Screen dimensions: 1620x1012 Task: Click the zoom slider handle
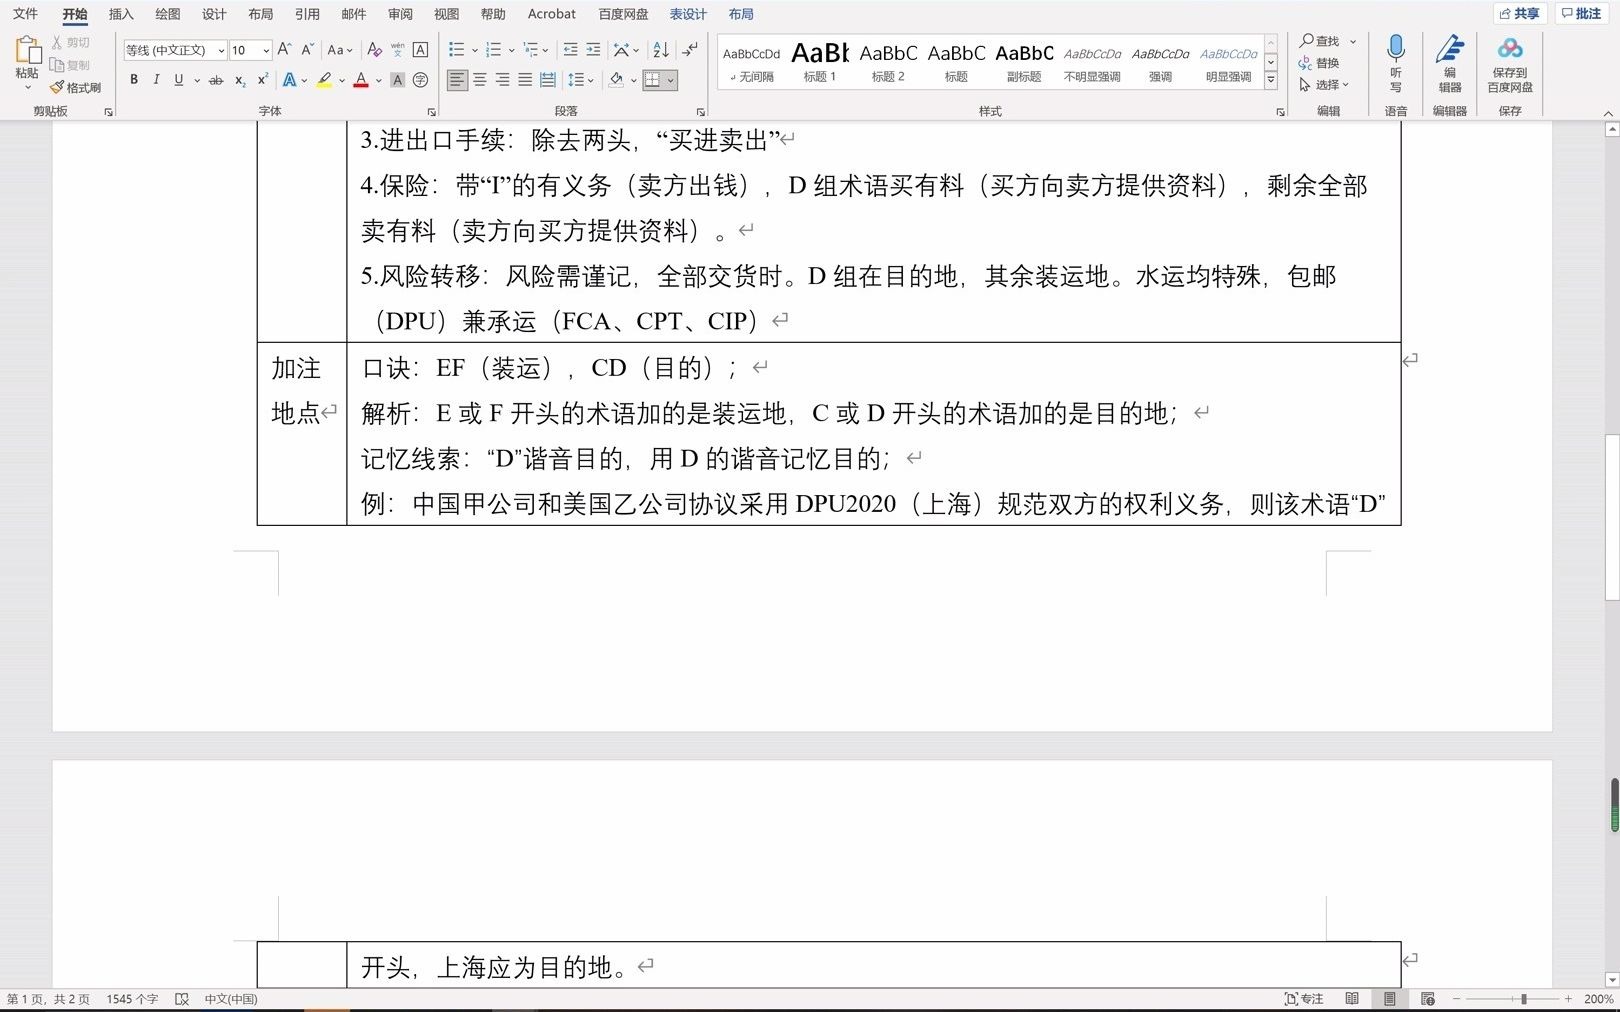tap(1523, 999)
